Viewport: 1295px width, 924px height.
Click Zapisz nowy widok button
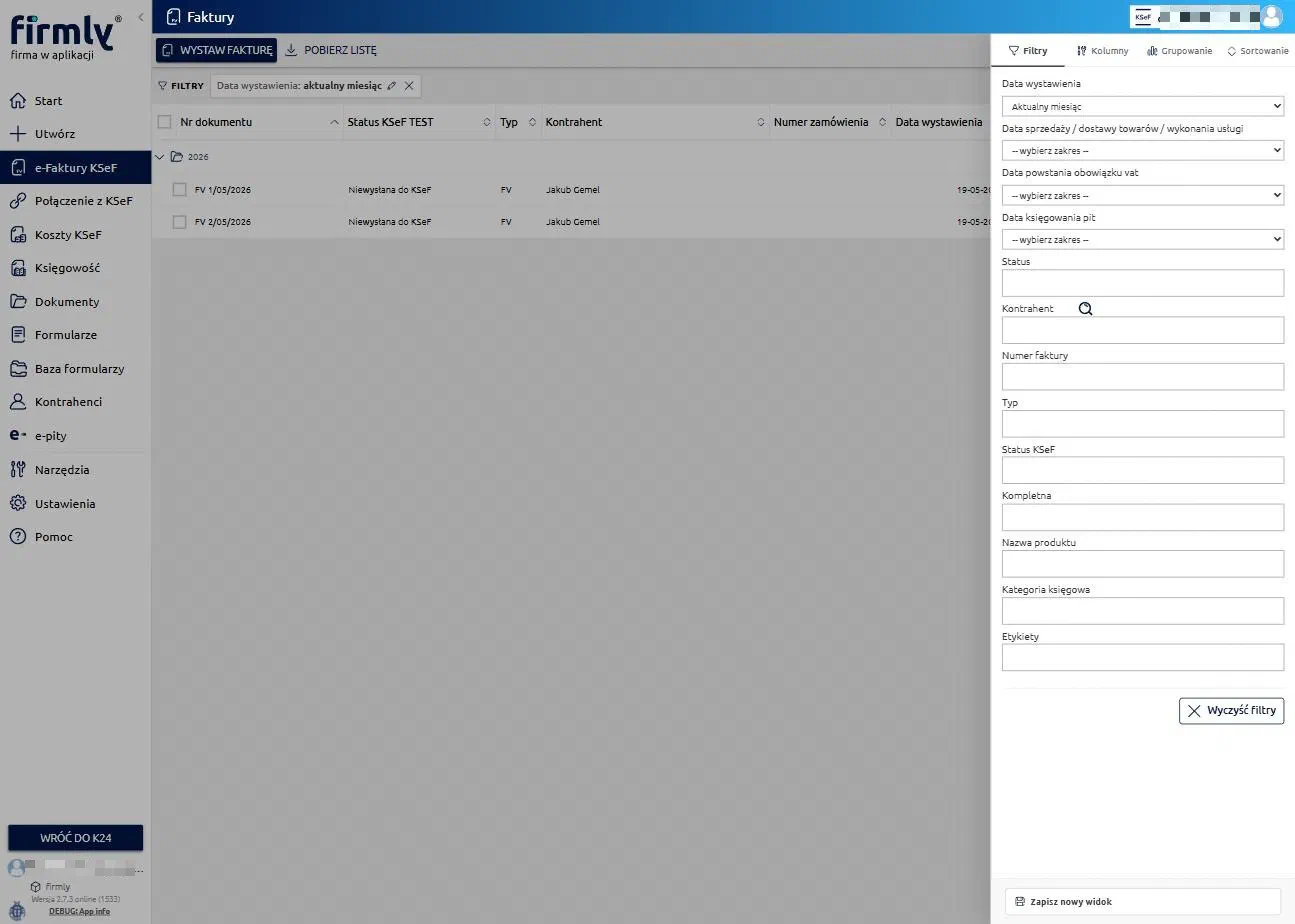coord(1143,902)
